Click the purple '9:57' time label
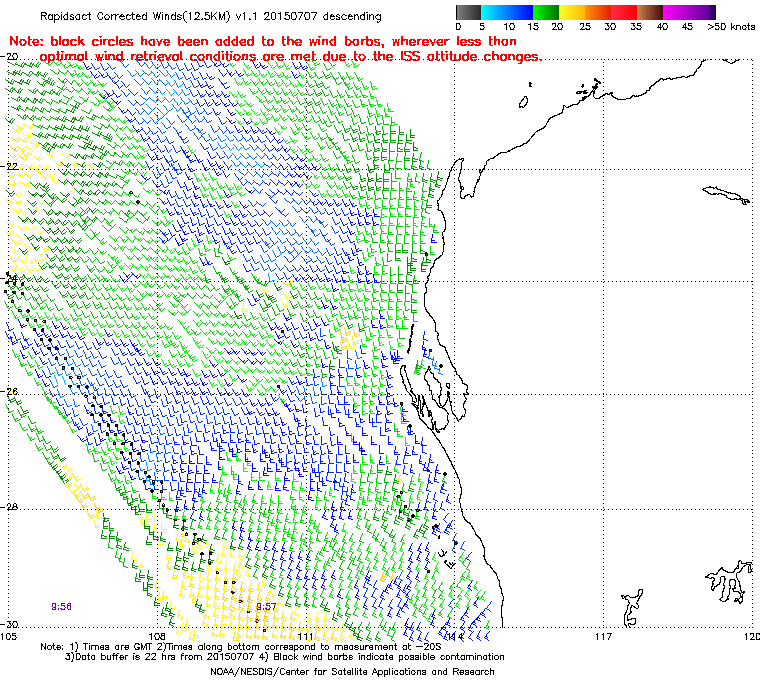 pyautogui.click(x=266, y=607)
